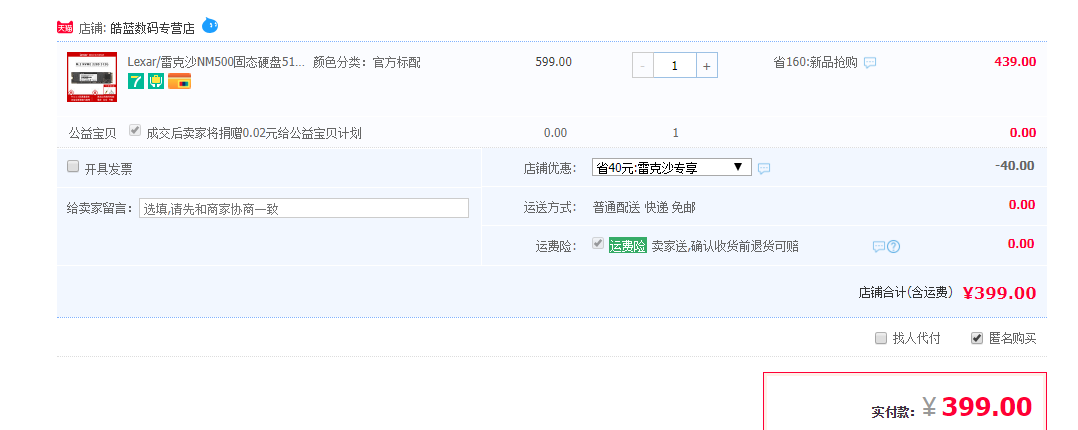
Task: Click the green yellow-icon service badge
Action: point(156,81)
